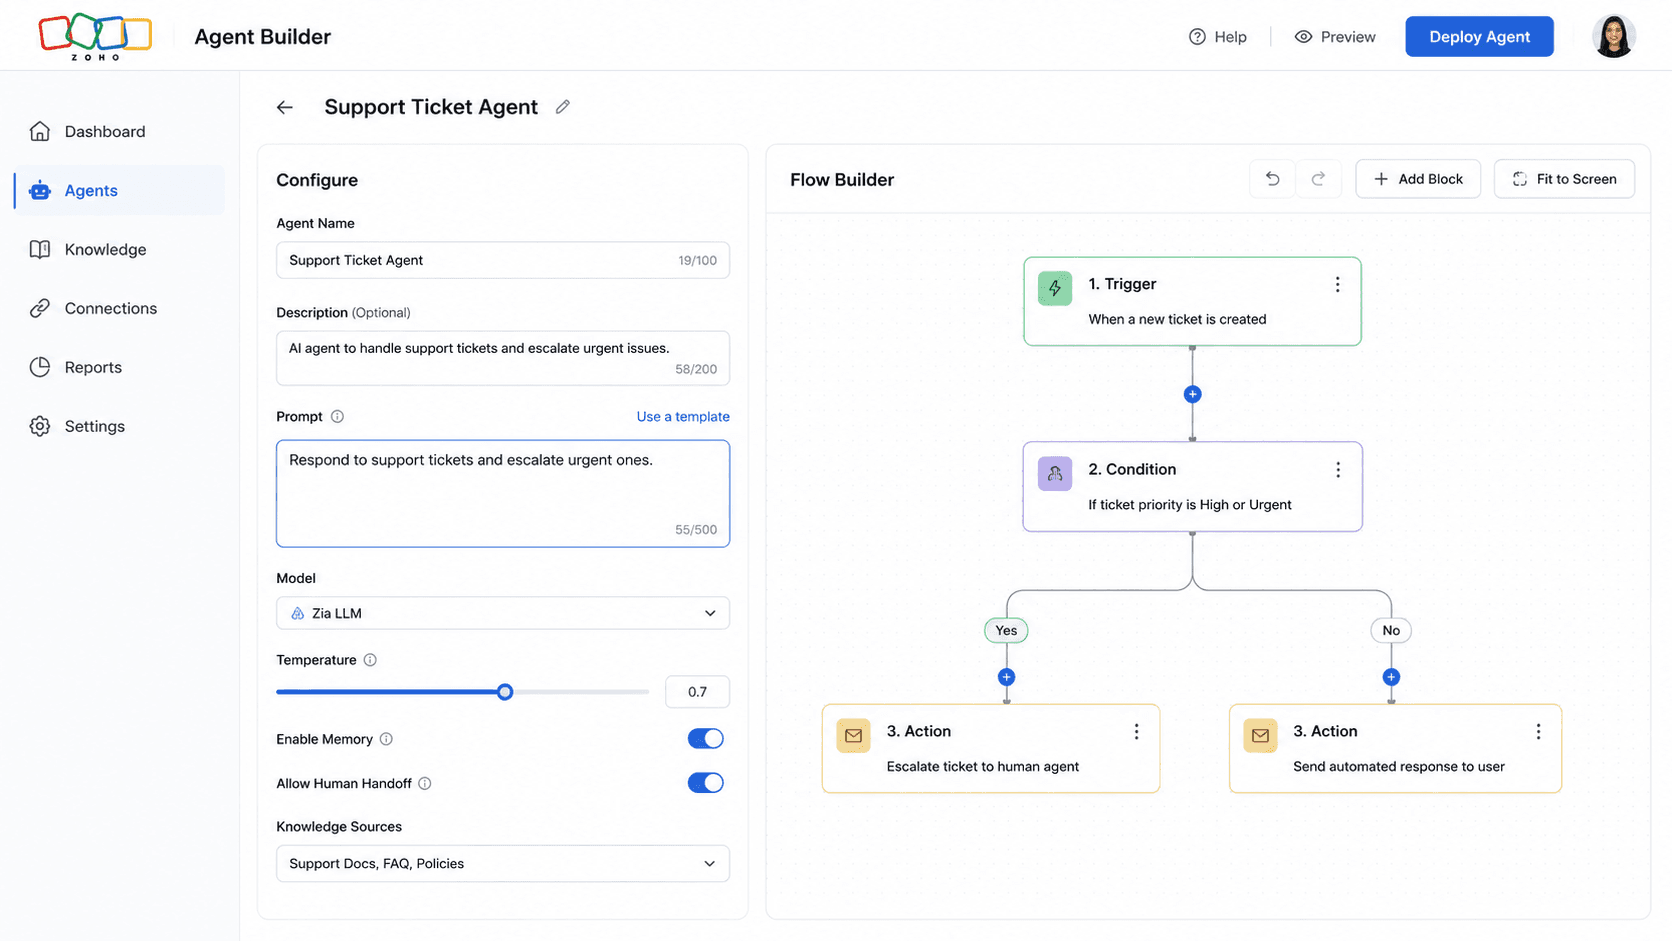
Task: Open options for Escalate ticket action
Action: [x=1136, y=732]
